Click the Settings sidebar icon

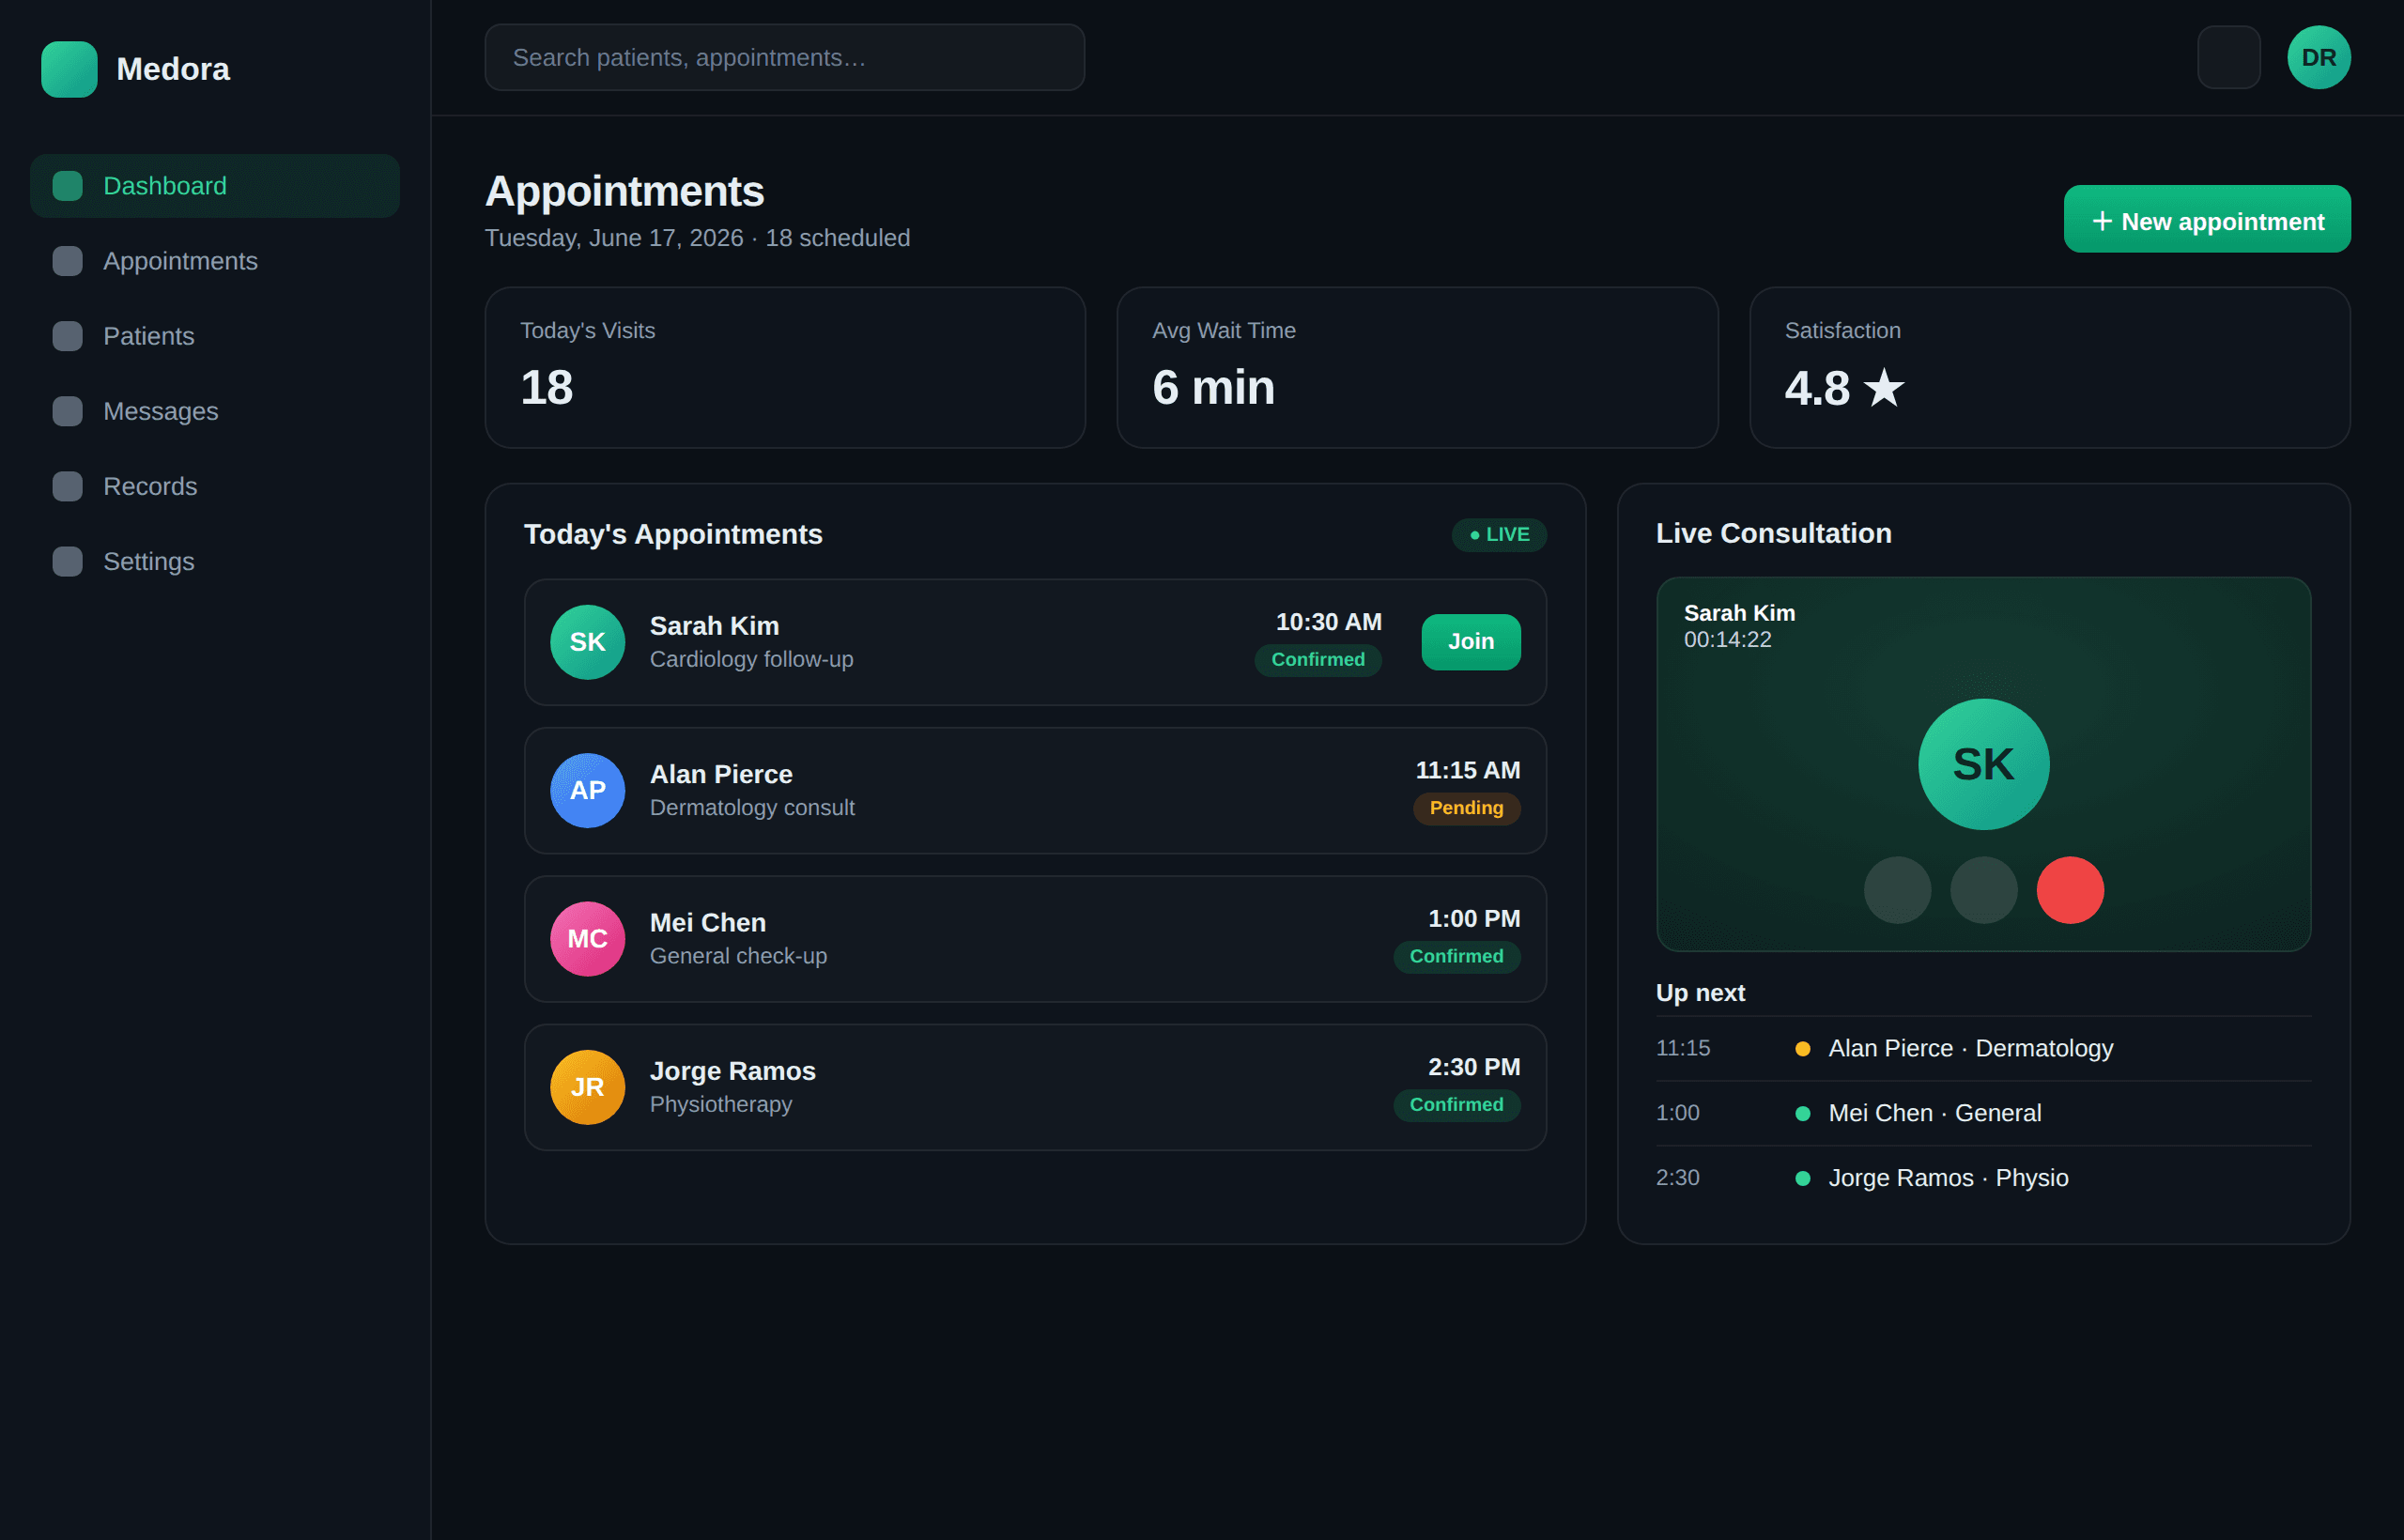pyautogui.click(x=67, y=561)
